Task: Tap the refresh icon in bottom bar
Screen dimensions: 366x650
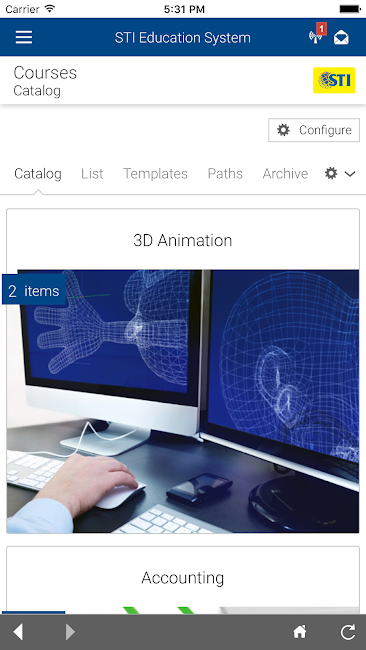Action: click(x=348, y=632)
